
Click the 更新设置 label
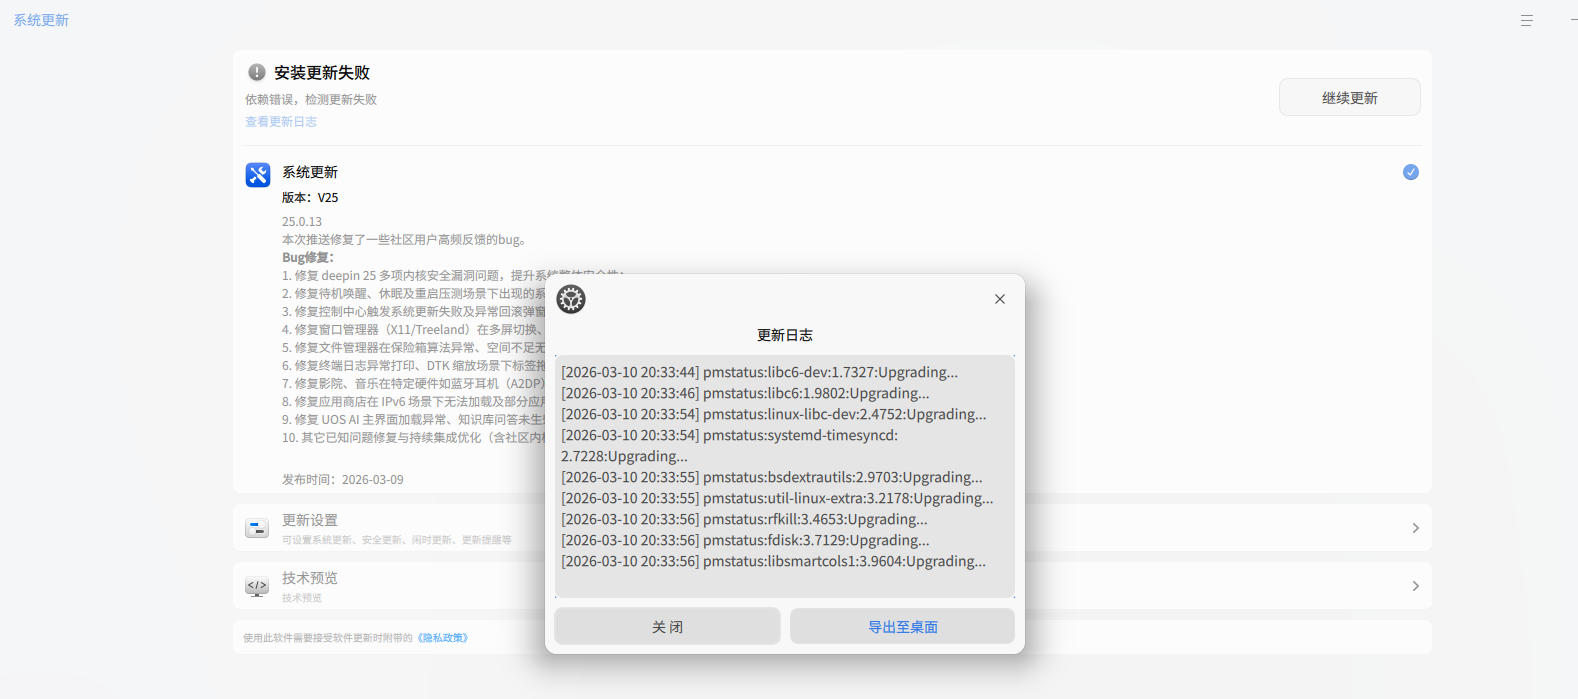(310, 520)
